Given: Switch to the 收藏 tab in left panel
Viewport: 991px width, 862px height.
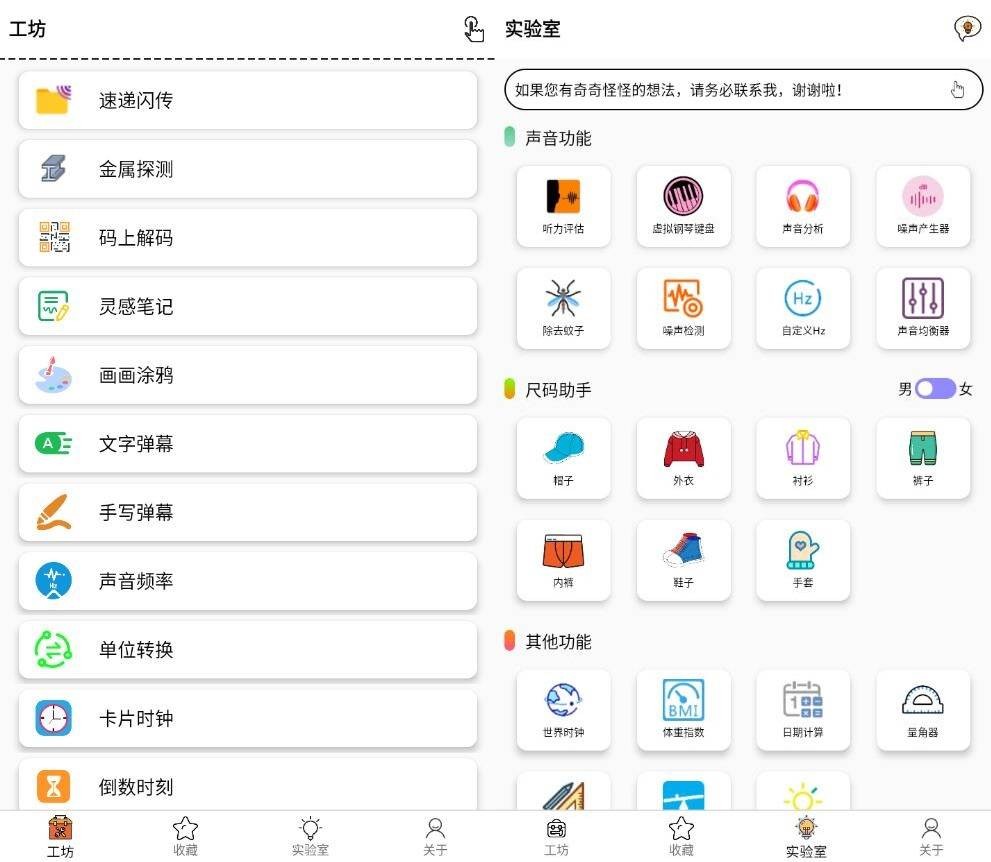Looking at the screenshot, I should click(x=185, y=836).
